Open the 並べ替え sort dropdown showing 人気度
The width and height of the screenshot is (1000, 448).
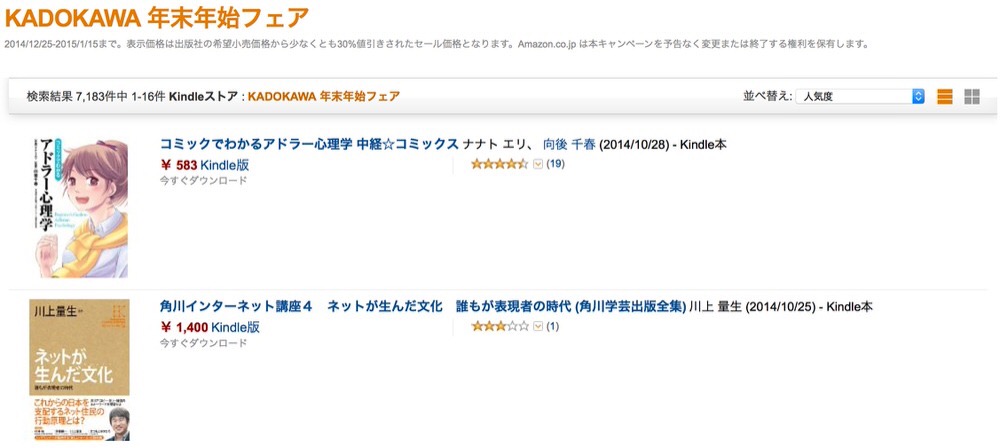[860, 96]
